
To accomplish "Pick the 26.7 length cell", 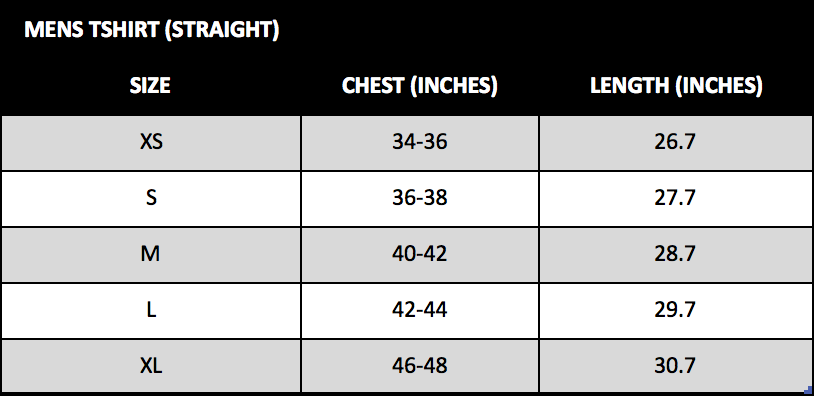I will click(x=676, y=143).
